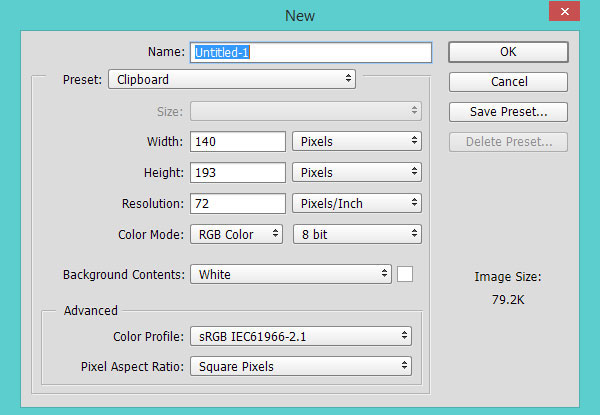Click the Cancel button
Image resolution: width=600 pixels, height=415 pixels.
[x=508, y=82]
